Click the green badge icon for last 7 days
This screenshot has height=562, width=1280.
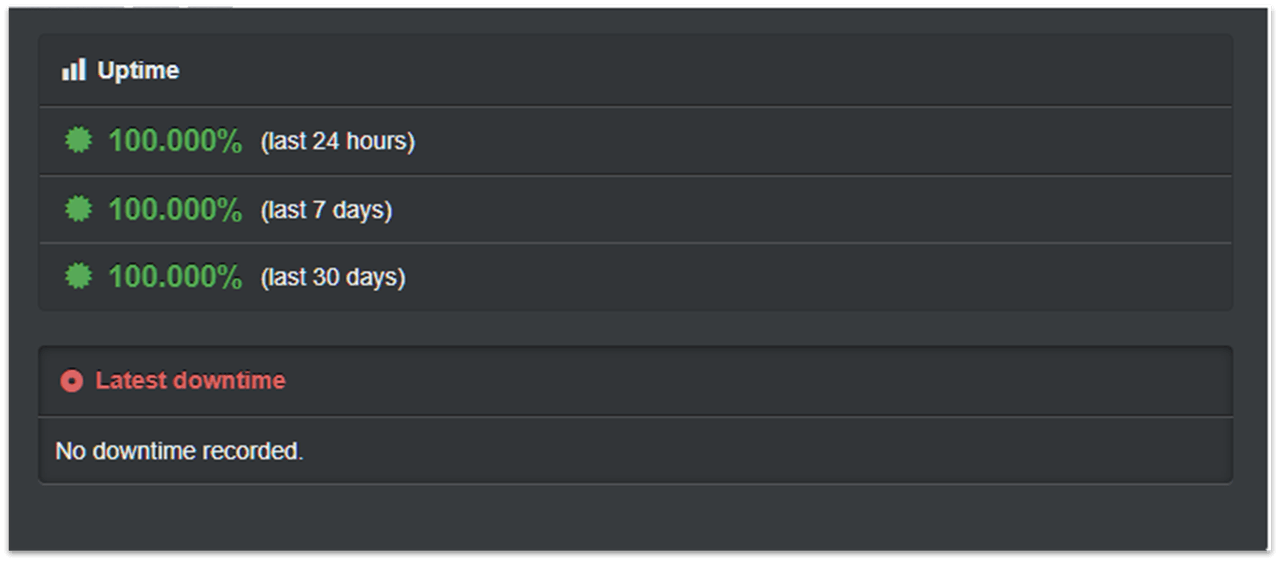78,209
